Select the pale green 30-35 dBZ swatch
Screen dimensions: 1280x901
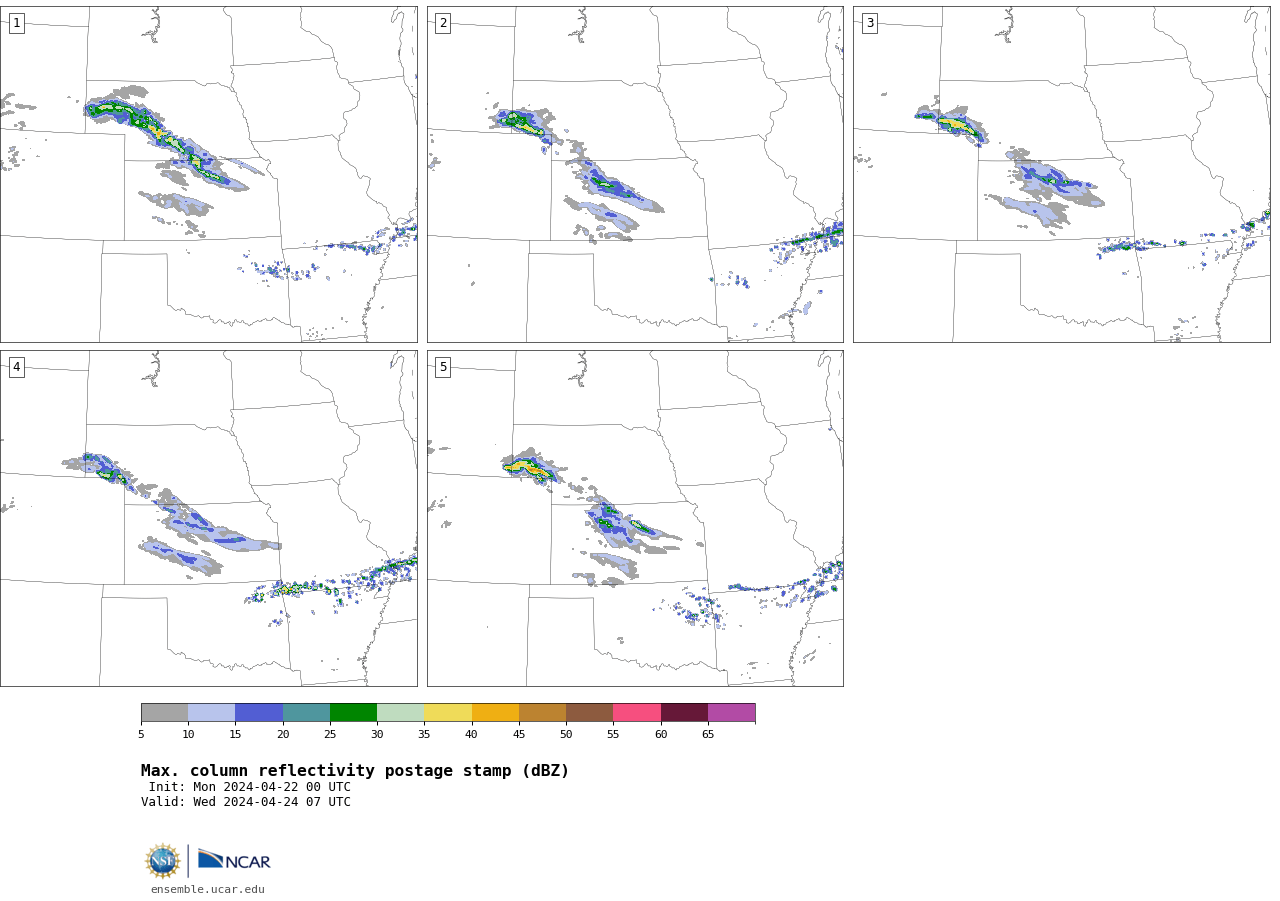(401, 713)
